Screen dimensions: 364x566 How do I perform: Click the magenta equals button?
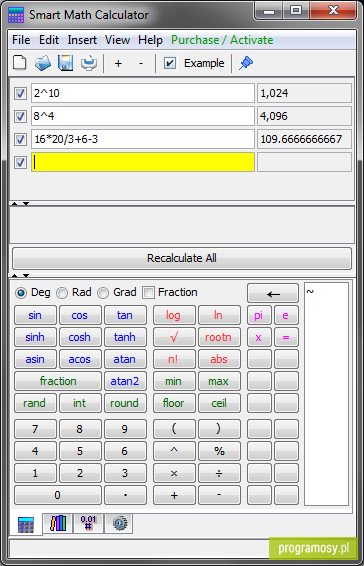(286, 338)
